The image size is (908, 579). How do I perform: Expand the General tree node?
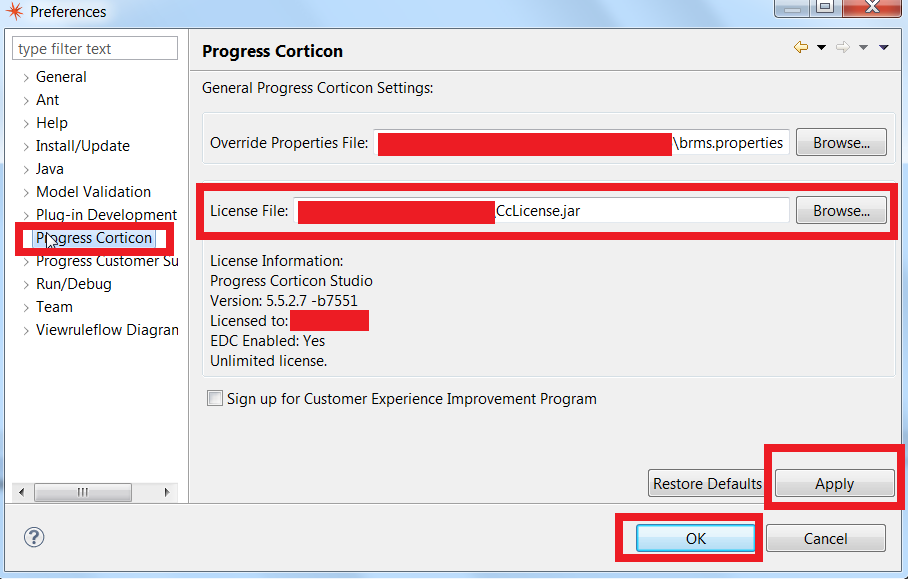(x=26, y=78)
